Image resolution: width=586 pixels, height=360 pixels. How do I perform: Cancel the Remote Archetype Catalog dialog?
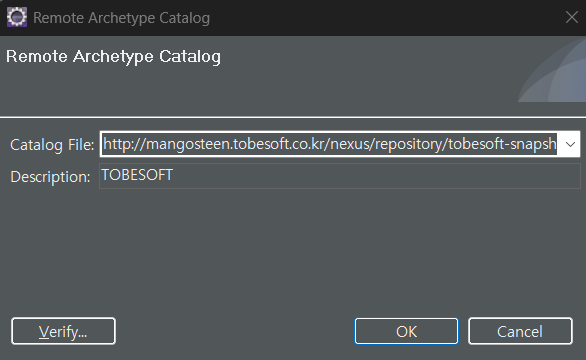coord(520,331)
